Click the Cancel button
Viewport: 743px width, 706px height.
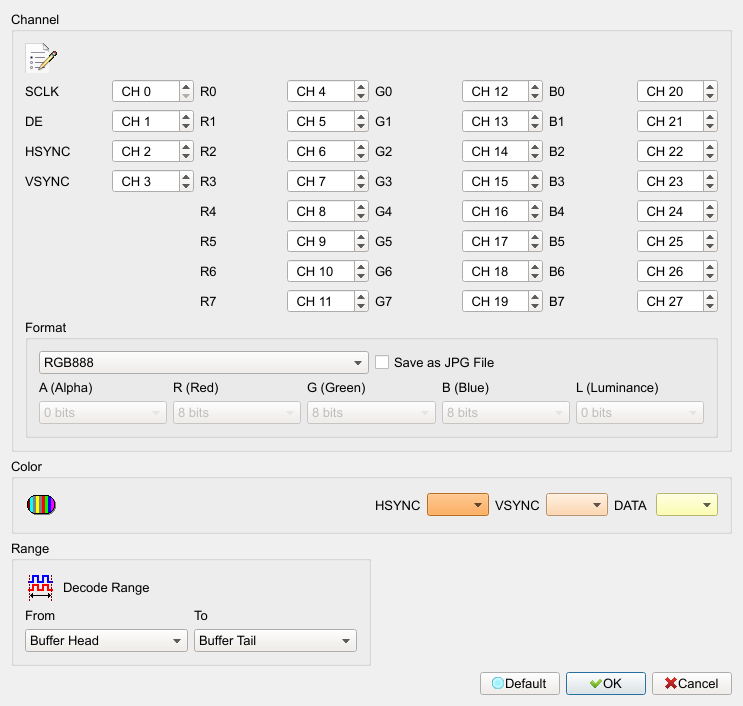tap(692, 683)
